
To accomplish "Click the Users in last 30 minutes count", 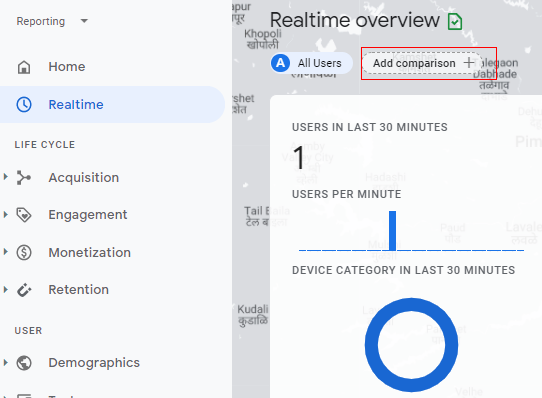I will 298,158.
